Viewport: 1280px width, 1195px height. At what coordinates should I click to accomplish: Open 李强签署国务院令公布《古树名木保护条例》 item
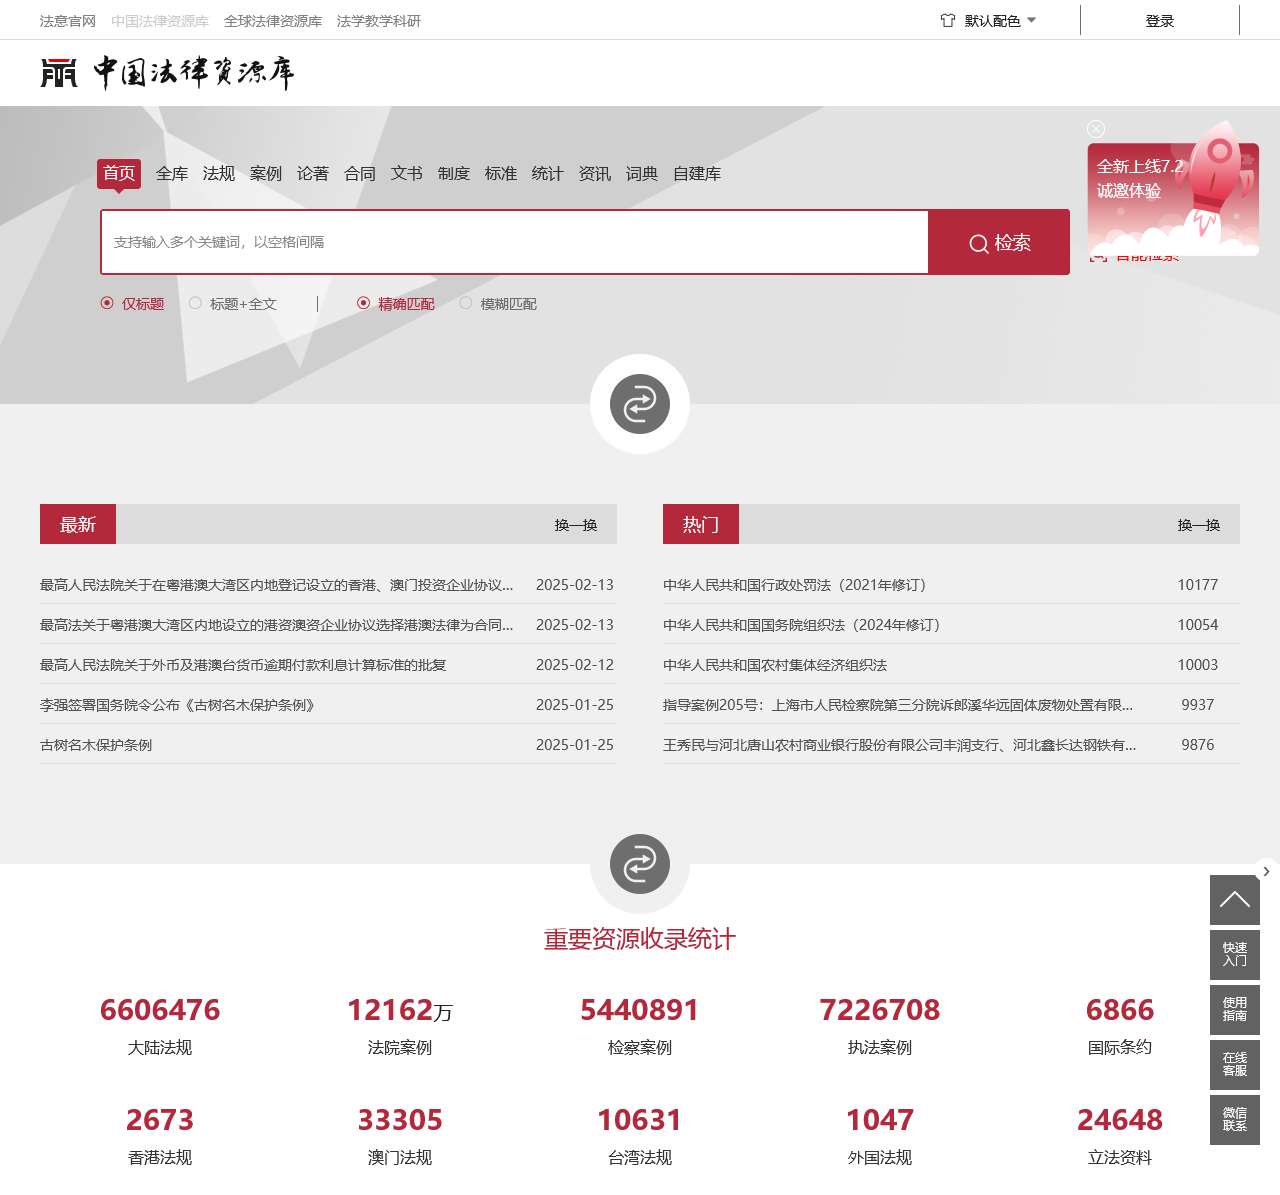(180, 704)
